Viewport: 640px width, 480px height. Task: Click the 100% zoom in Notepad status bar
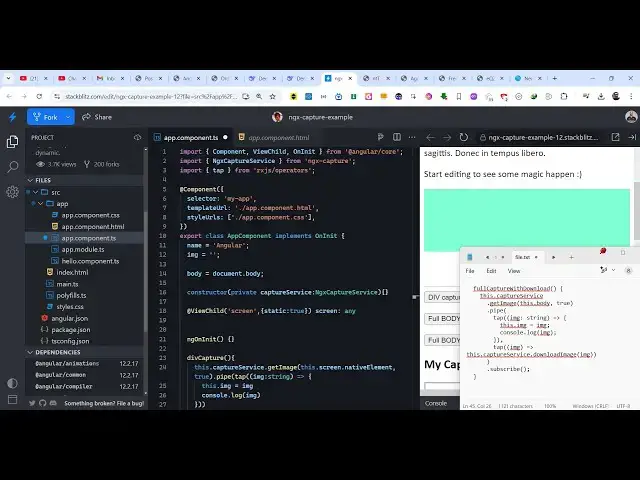pos(550,406)
